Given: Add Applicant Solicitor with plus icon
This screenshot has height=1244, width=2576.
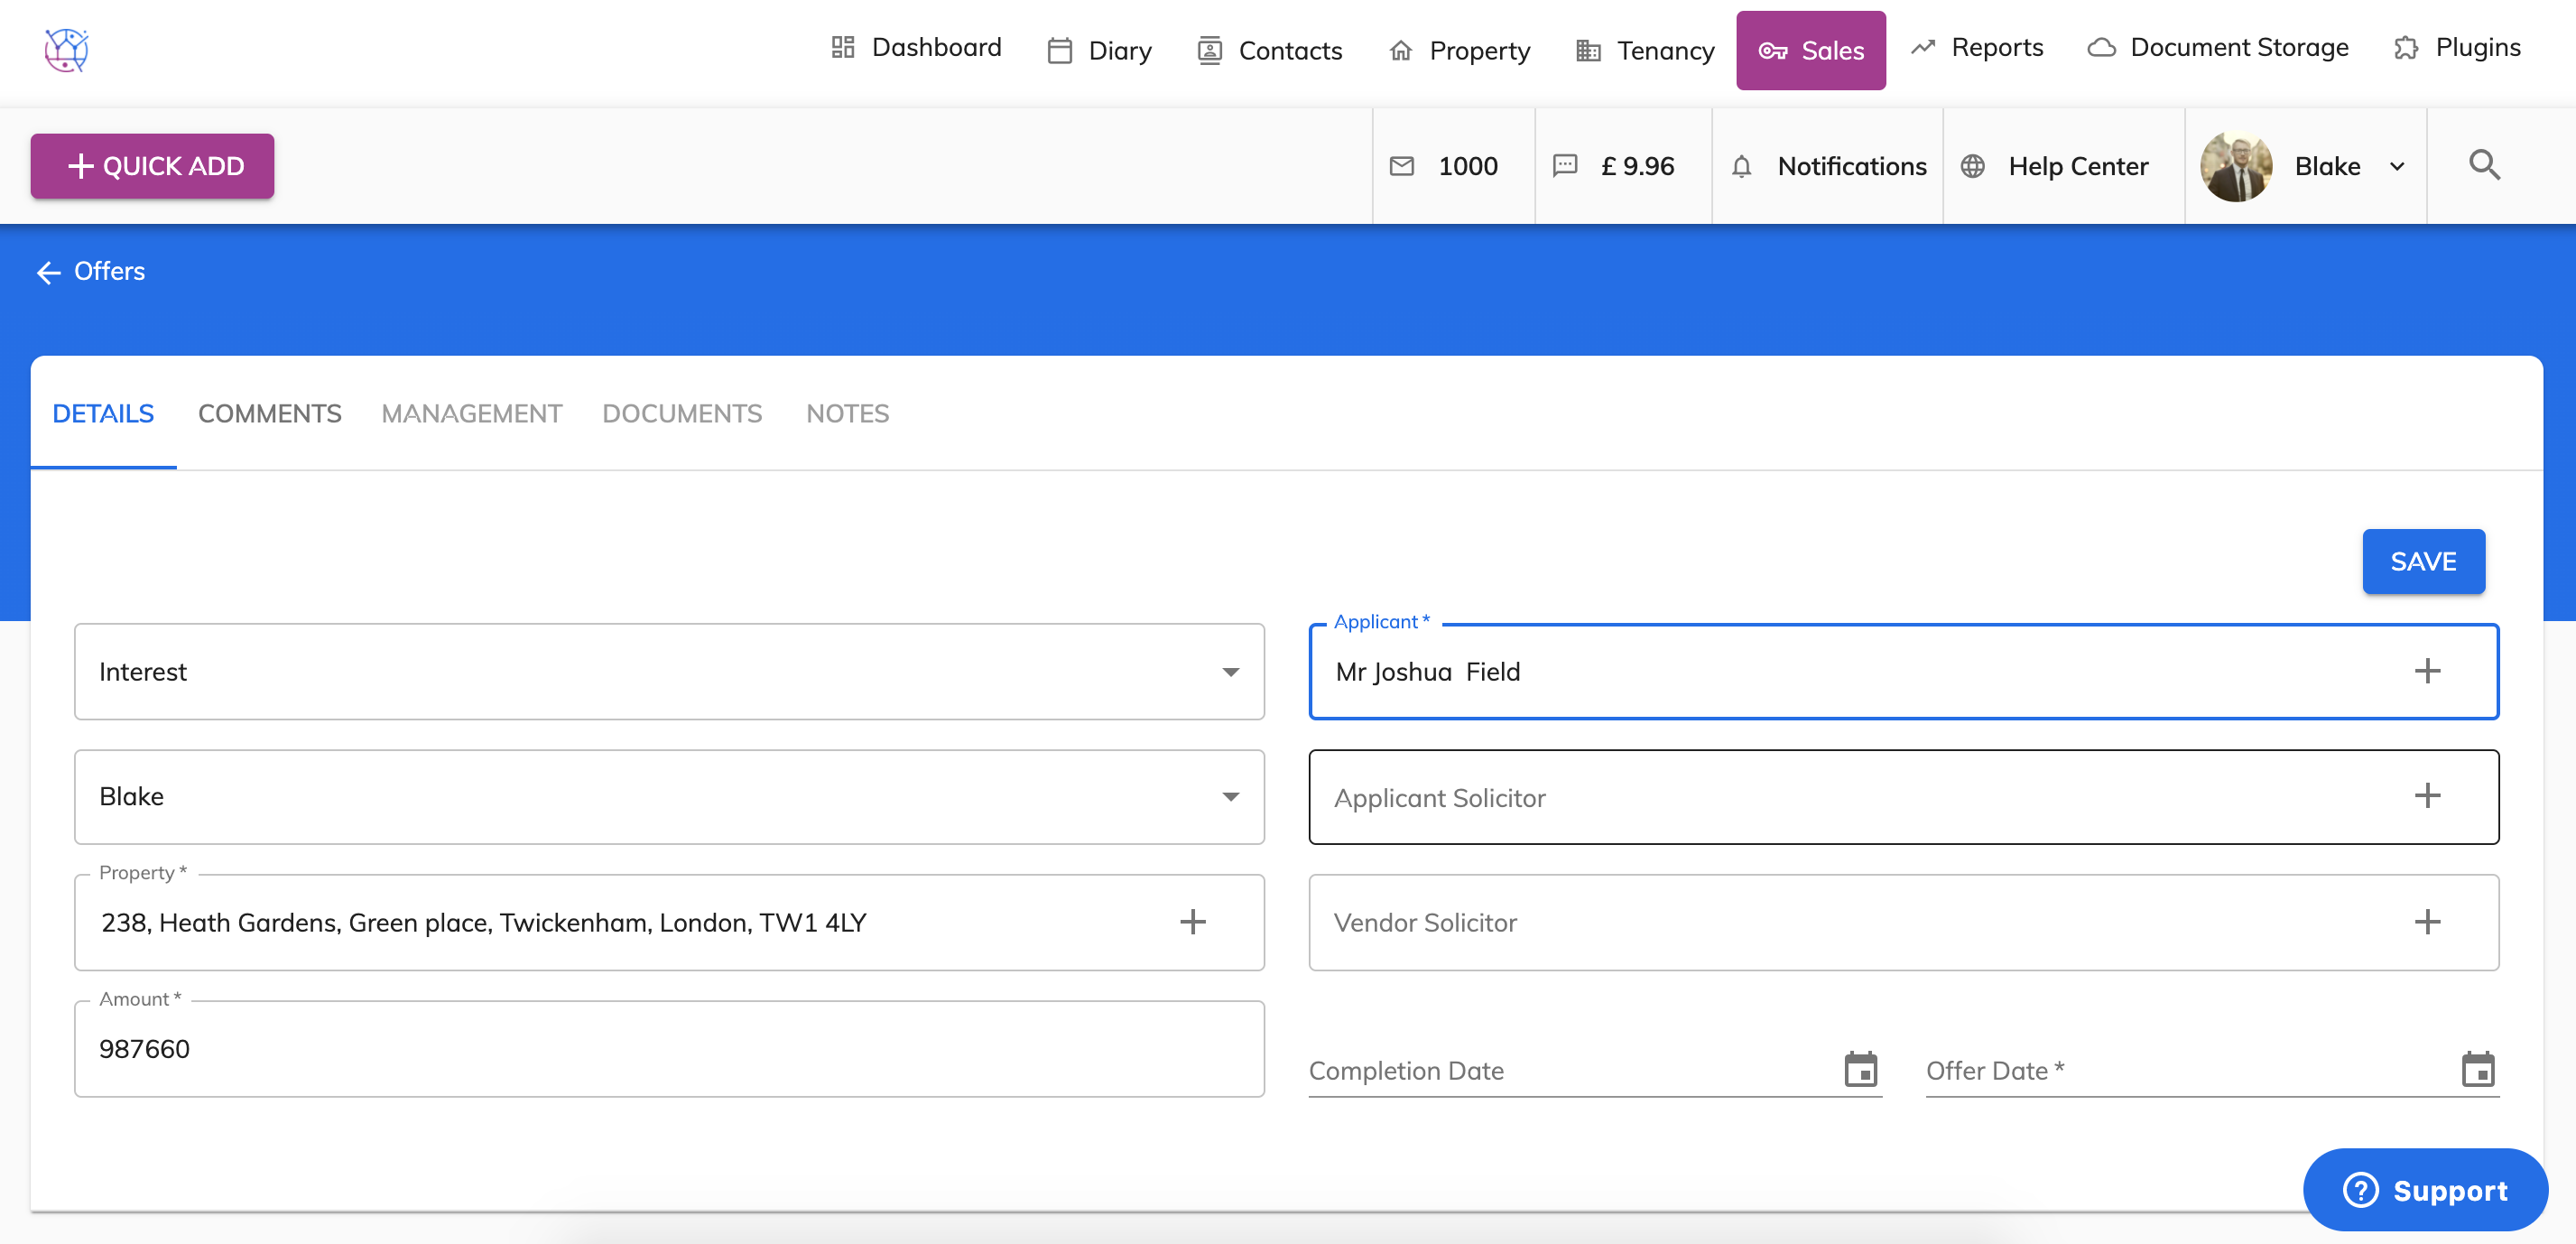Looking at the screenshot, I should [2427, 796].
